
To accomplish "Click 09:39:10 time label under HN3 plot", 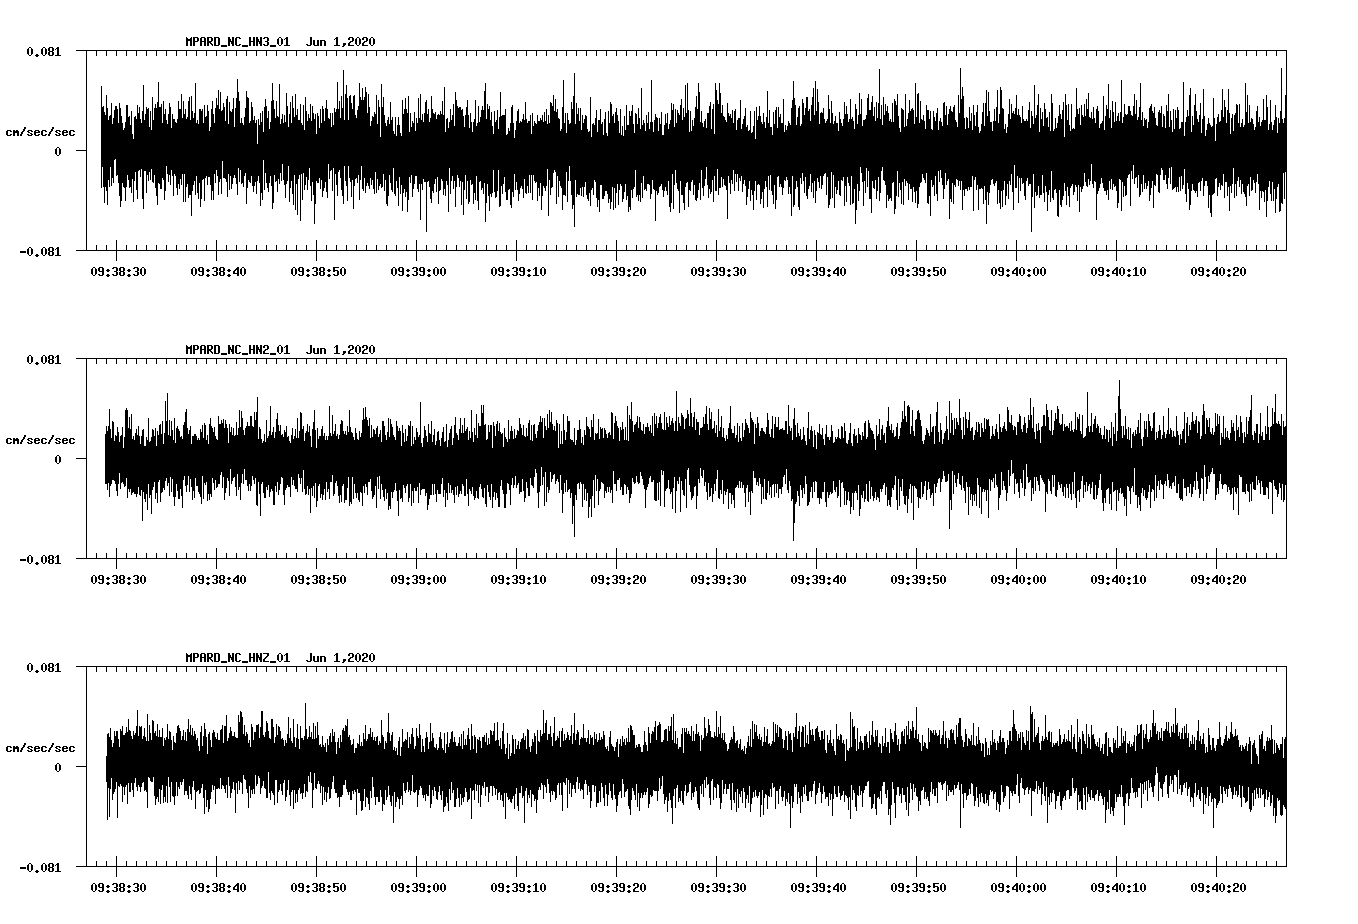I will pos(518,271).
